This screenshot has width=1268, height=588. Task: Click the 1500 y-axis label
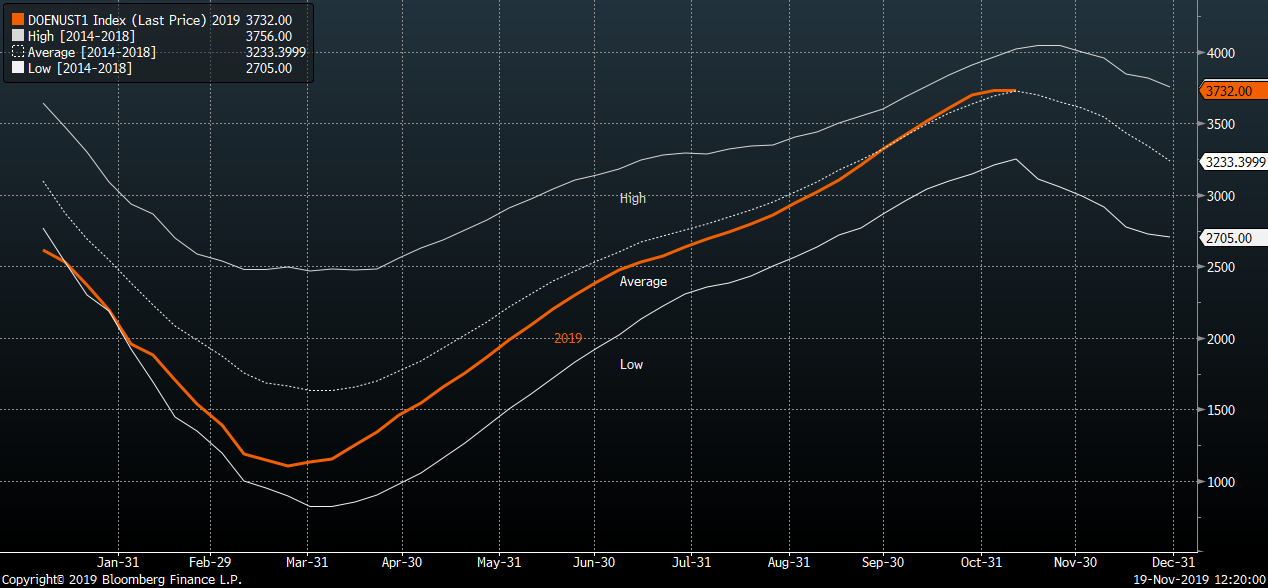click(x=1221, y=410)
